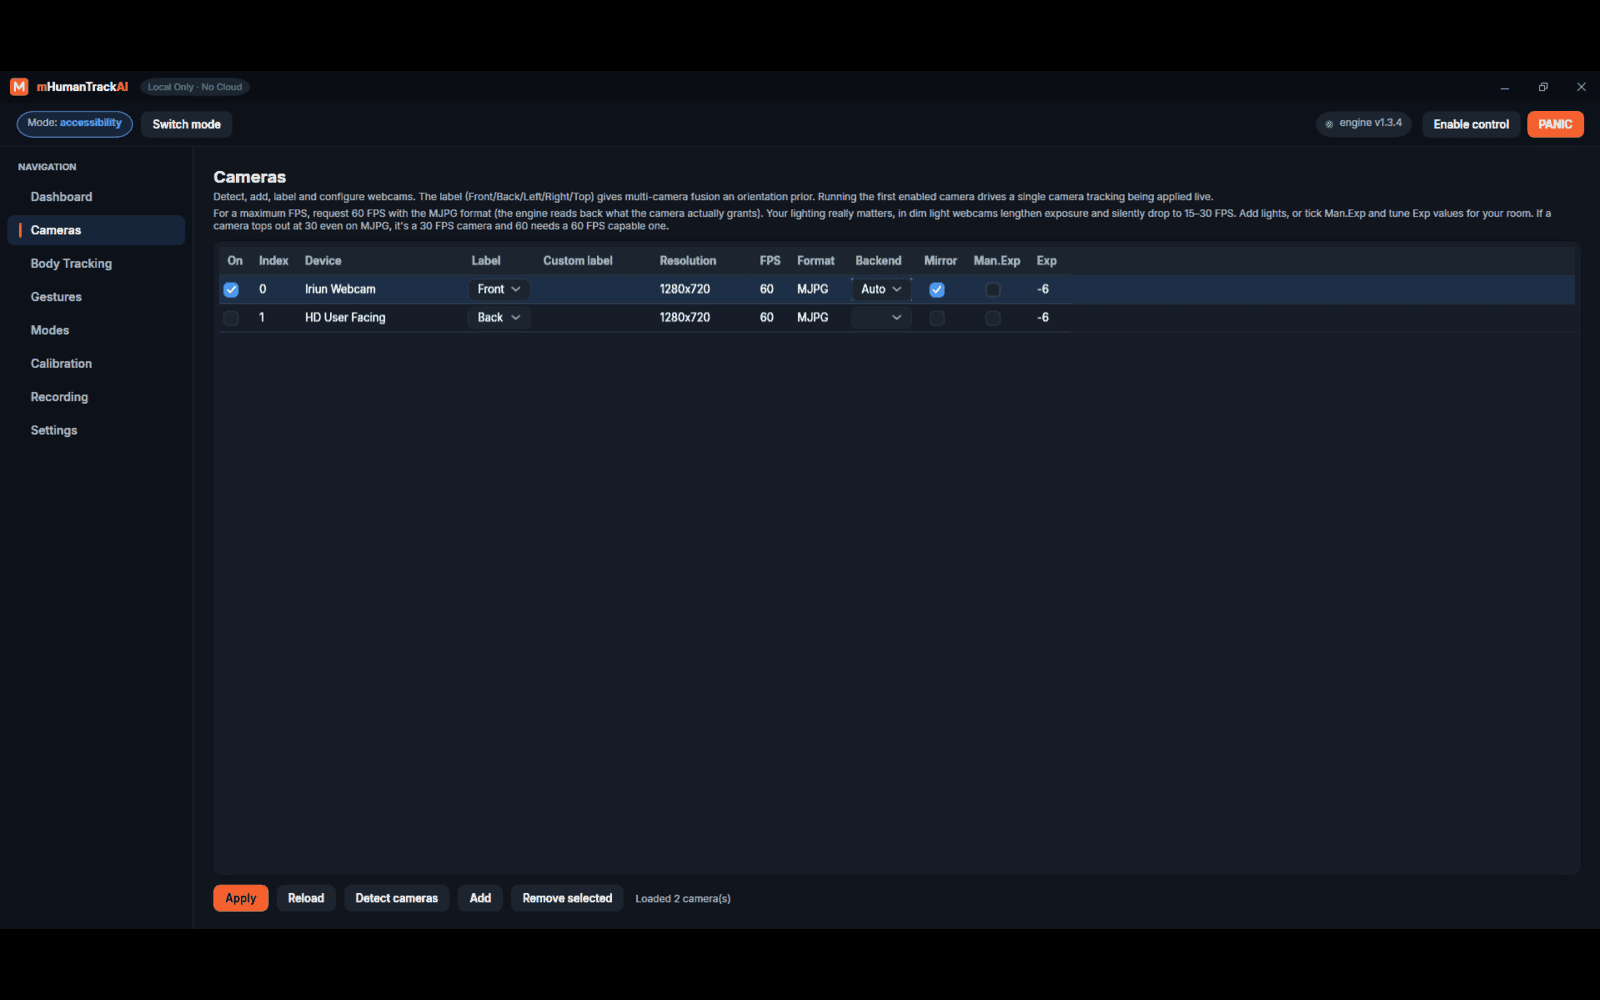Open the Front label dropdown
Screen dimensions: 1600x1000
(498, 289)
